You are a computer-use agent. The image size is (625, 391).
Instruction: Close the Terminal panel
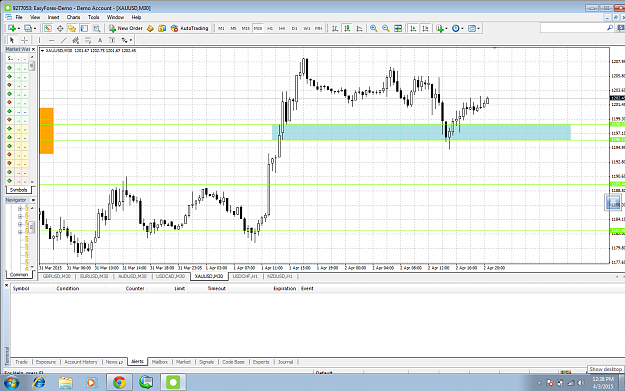(x=6, y=286)
